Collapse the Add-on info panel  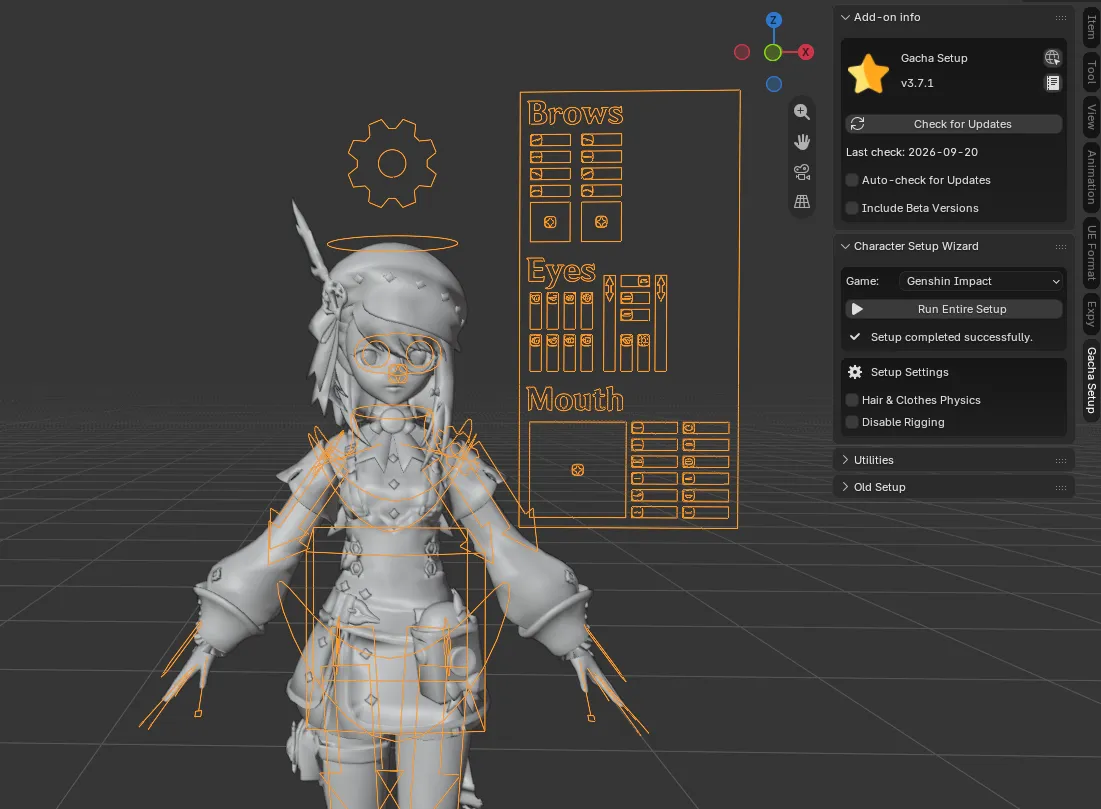click(845, 17)
